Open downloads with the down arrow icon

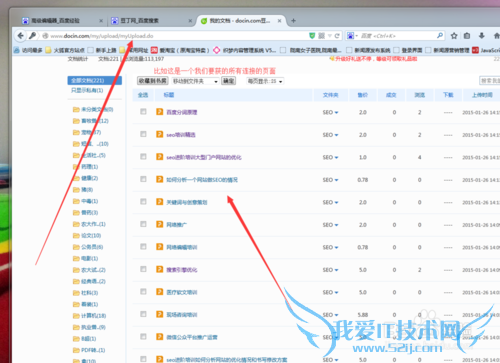click(482, 36)
